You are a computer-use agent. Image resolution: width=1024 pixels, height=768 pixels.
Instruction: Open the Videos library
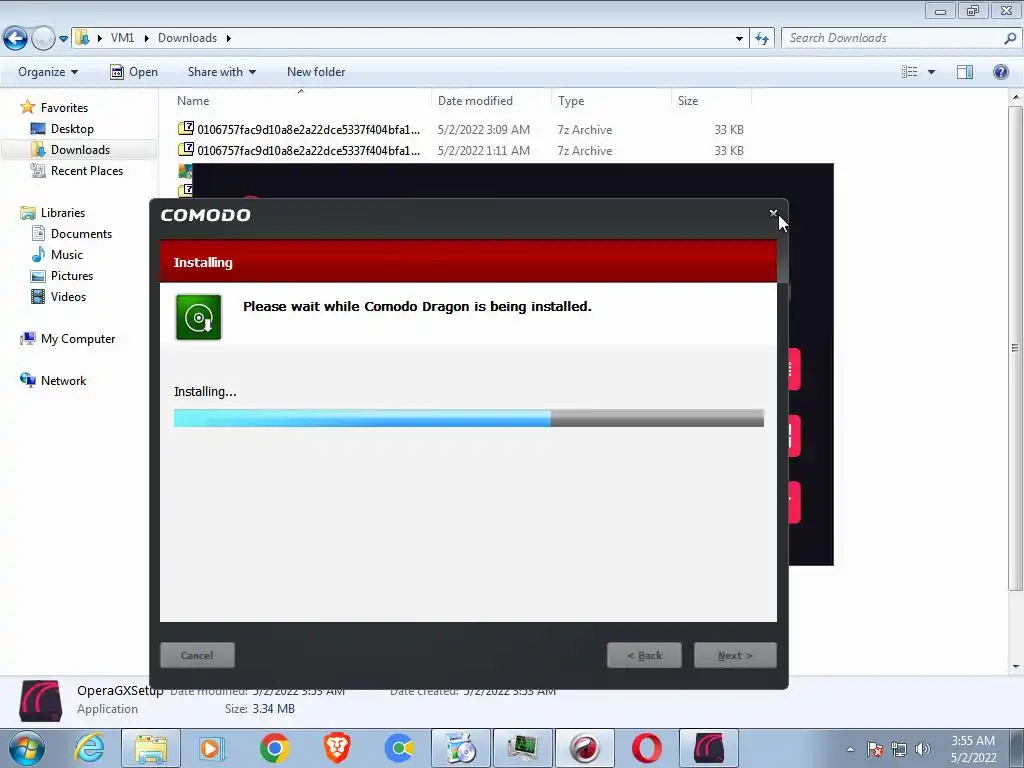(68, 296)
